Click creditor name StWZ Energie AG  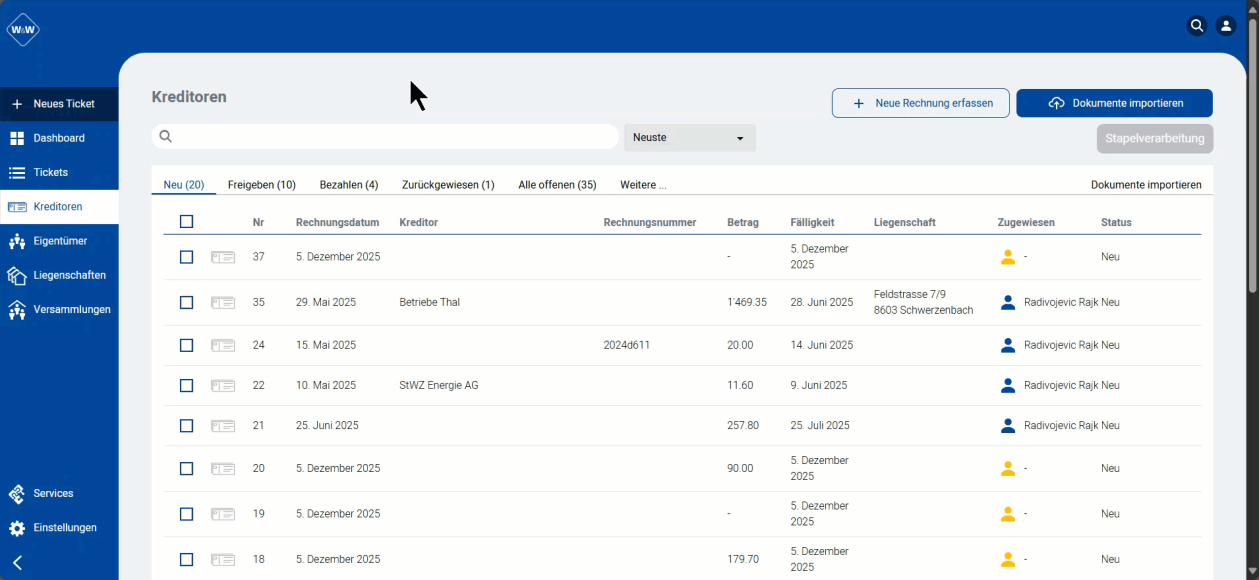point(439,385)
